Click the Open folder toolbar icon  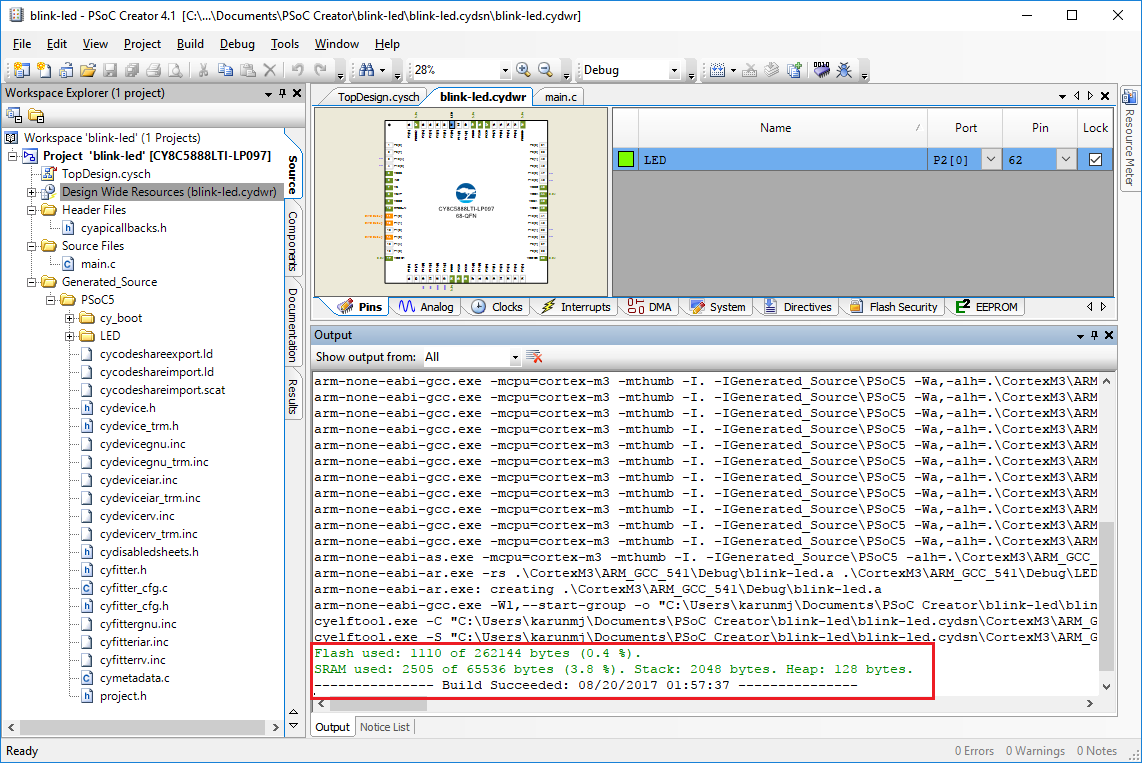(x=87, y=70)
